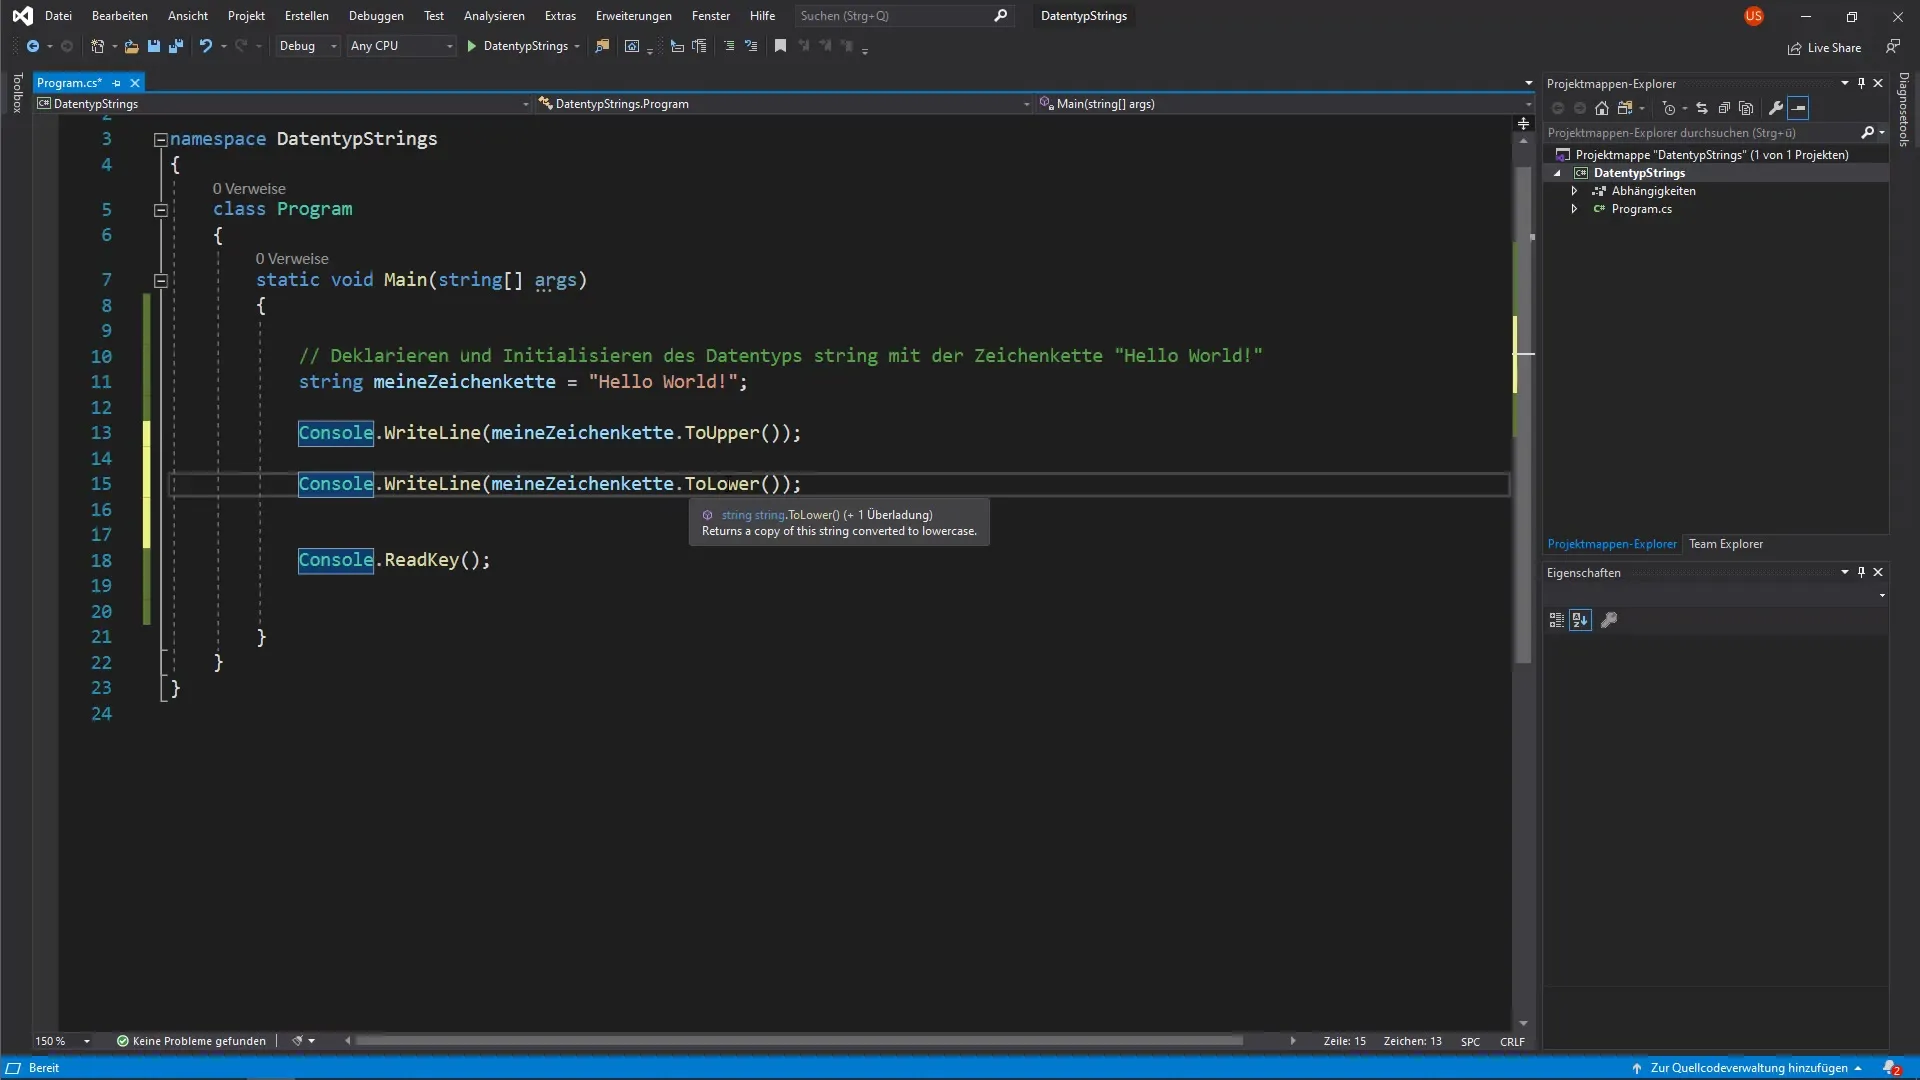Open properties via the wrench icon in Projektmappen-Explorer
This screenshot has height=1080, width=1920.
click(1776, 108)
